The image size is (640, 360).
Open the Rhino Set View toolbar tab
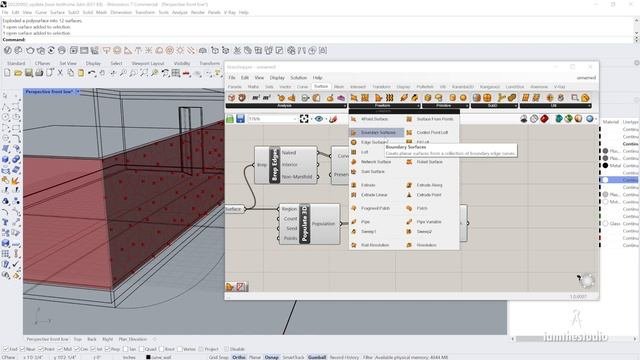tap(68, 64)
